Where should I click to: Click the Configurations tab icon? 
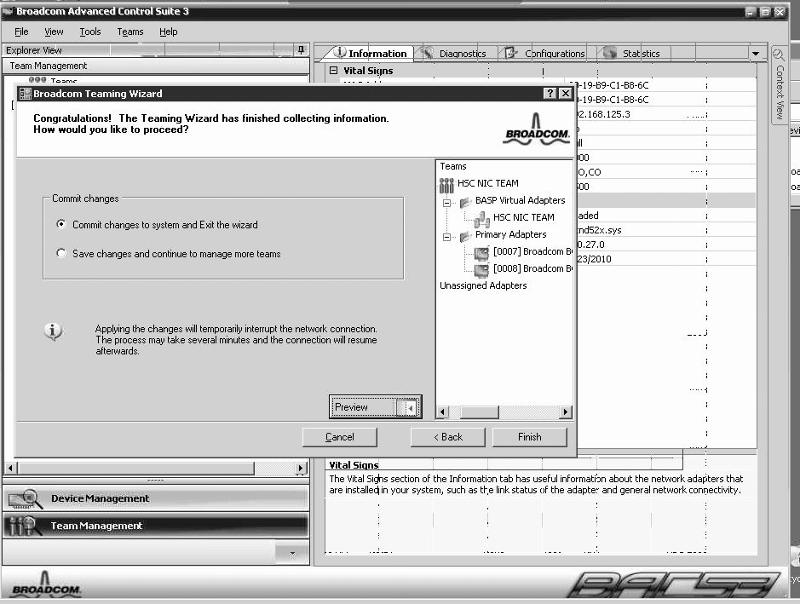click(x=510, y=53)
